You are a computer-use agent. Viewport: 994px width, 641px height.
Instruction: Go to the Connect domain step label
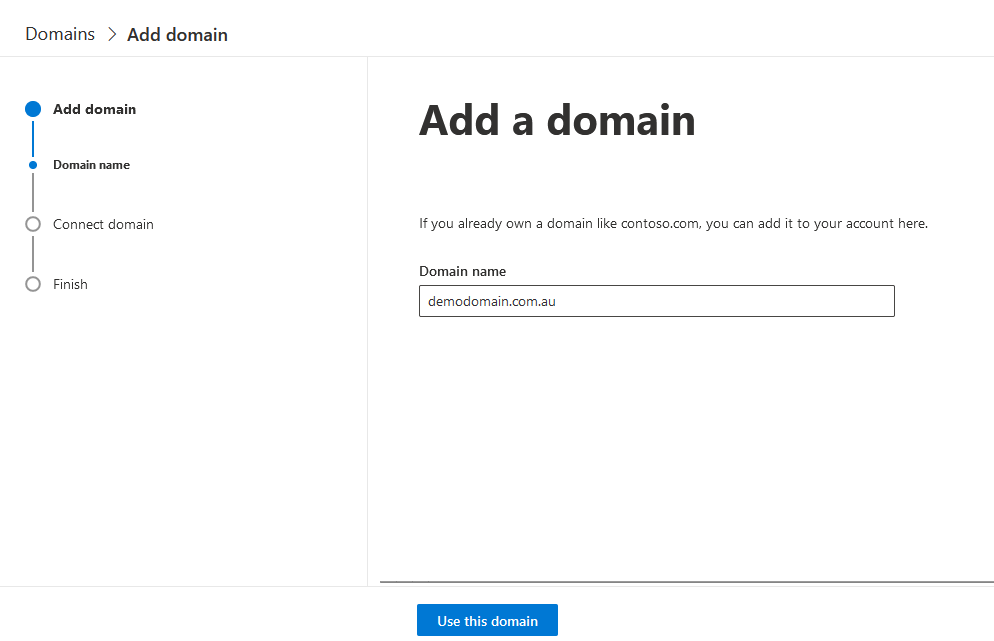coord(103,224)
